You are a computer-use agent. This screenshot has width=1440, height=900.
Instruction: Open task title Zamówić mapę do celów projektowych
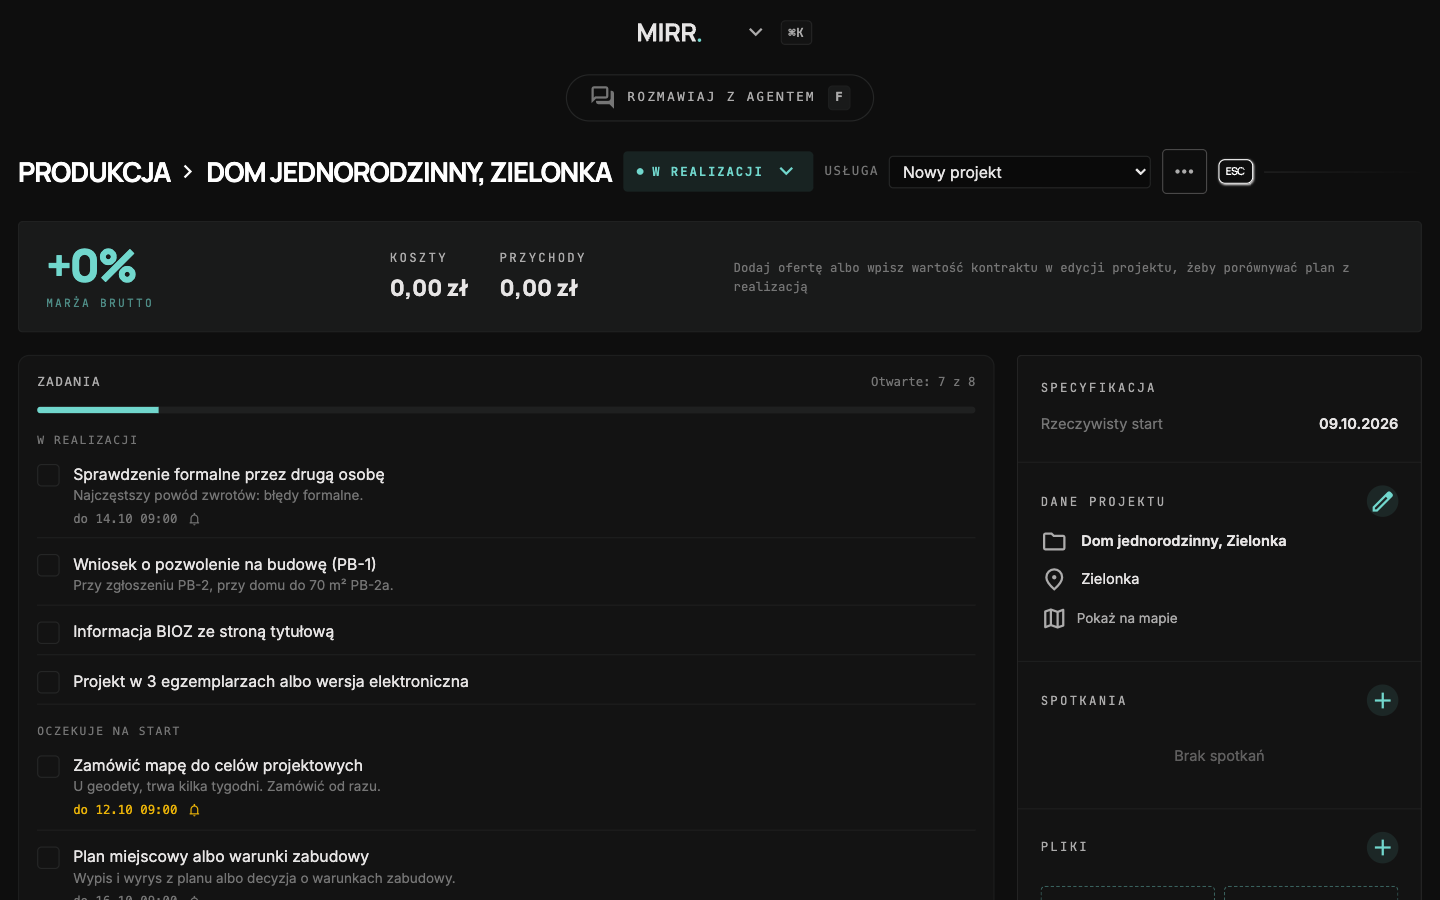tap(218, 765)
